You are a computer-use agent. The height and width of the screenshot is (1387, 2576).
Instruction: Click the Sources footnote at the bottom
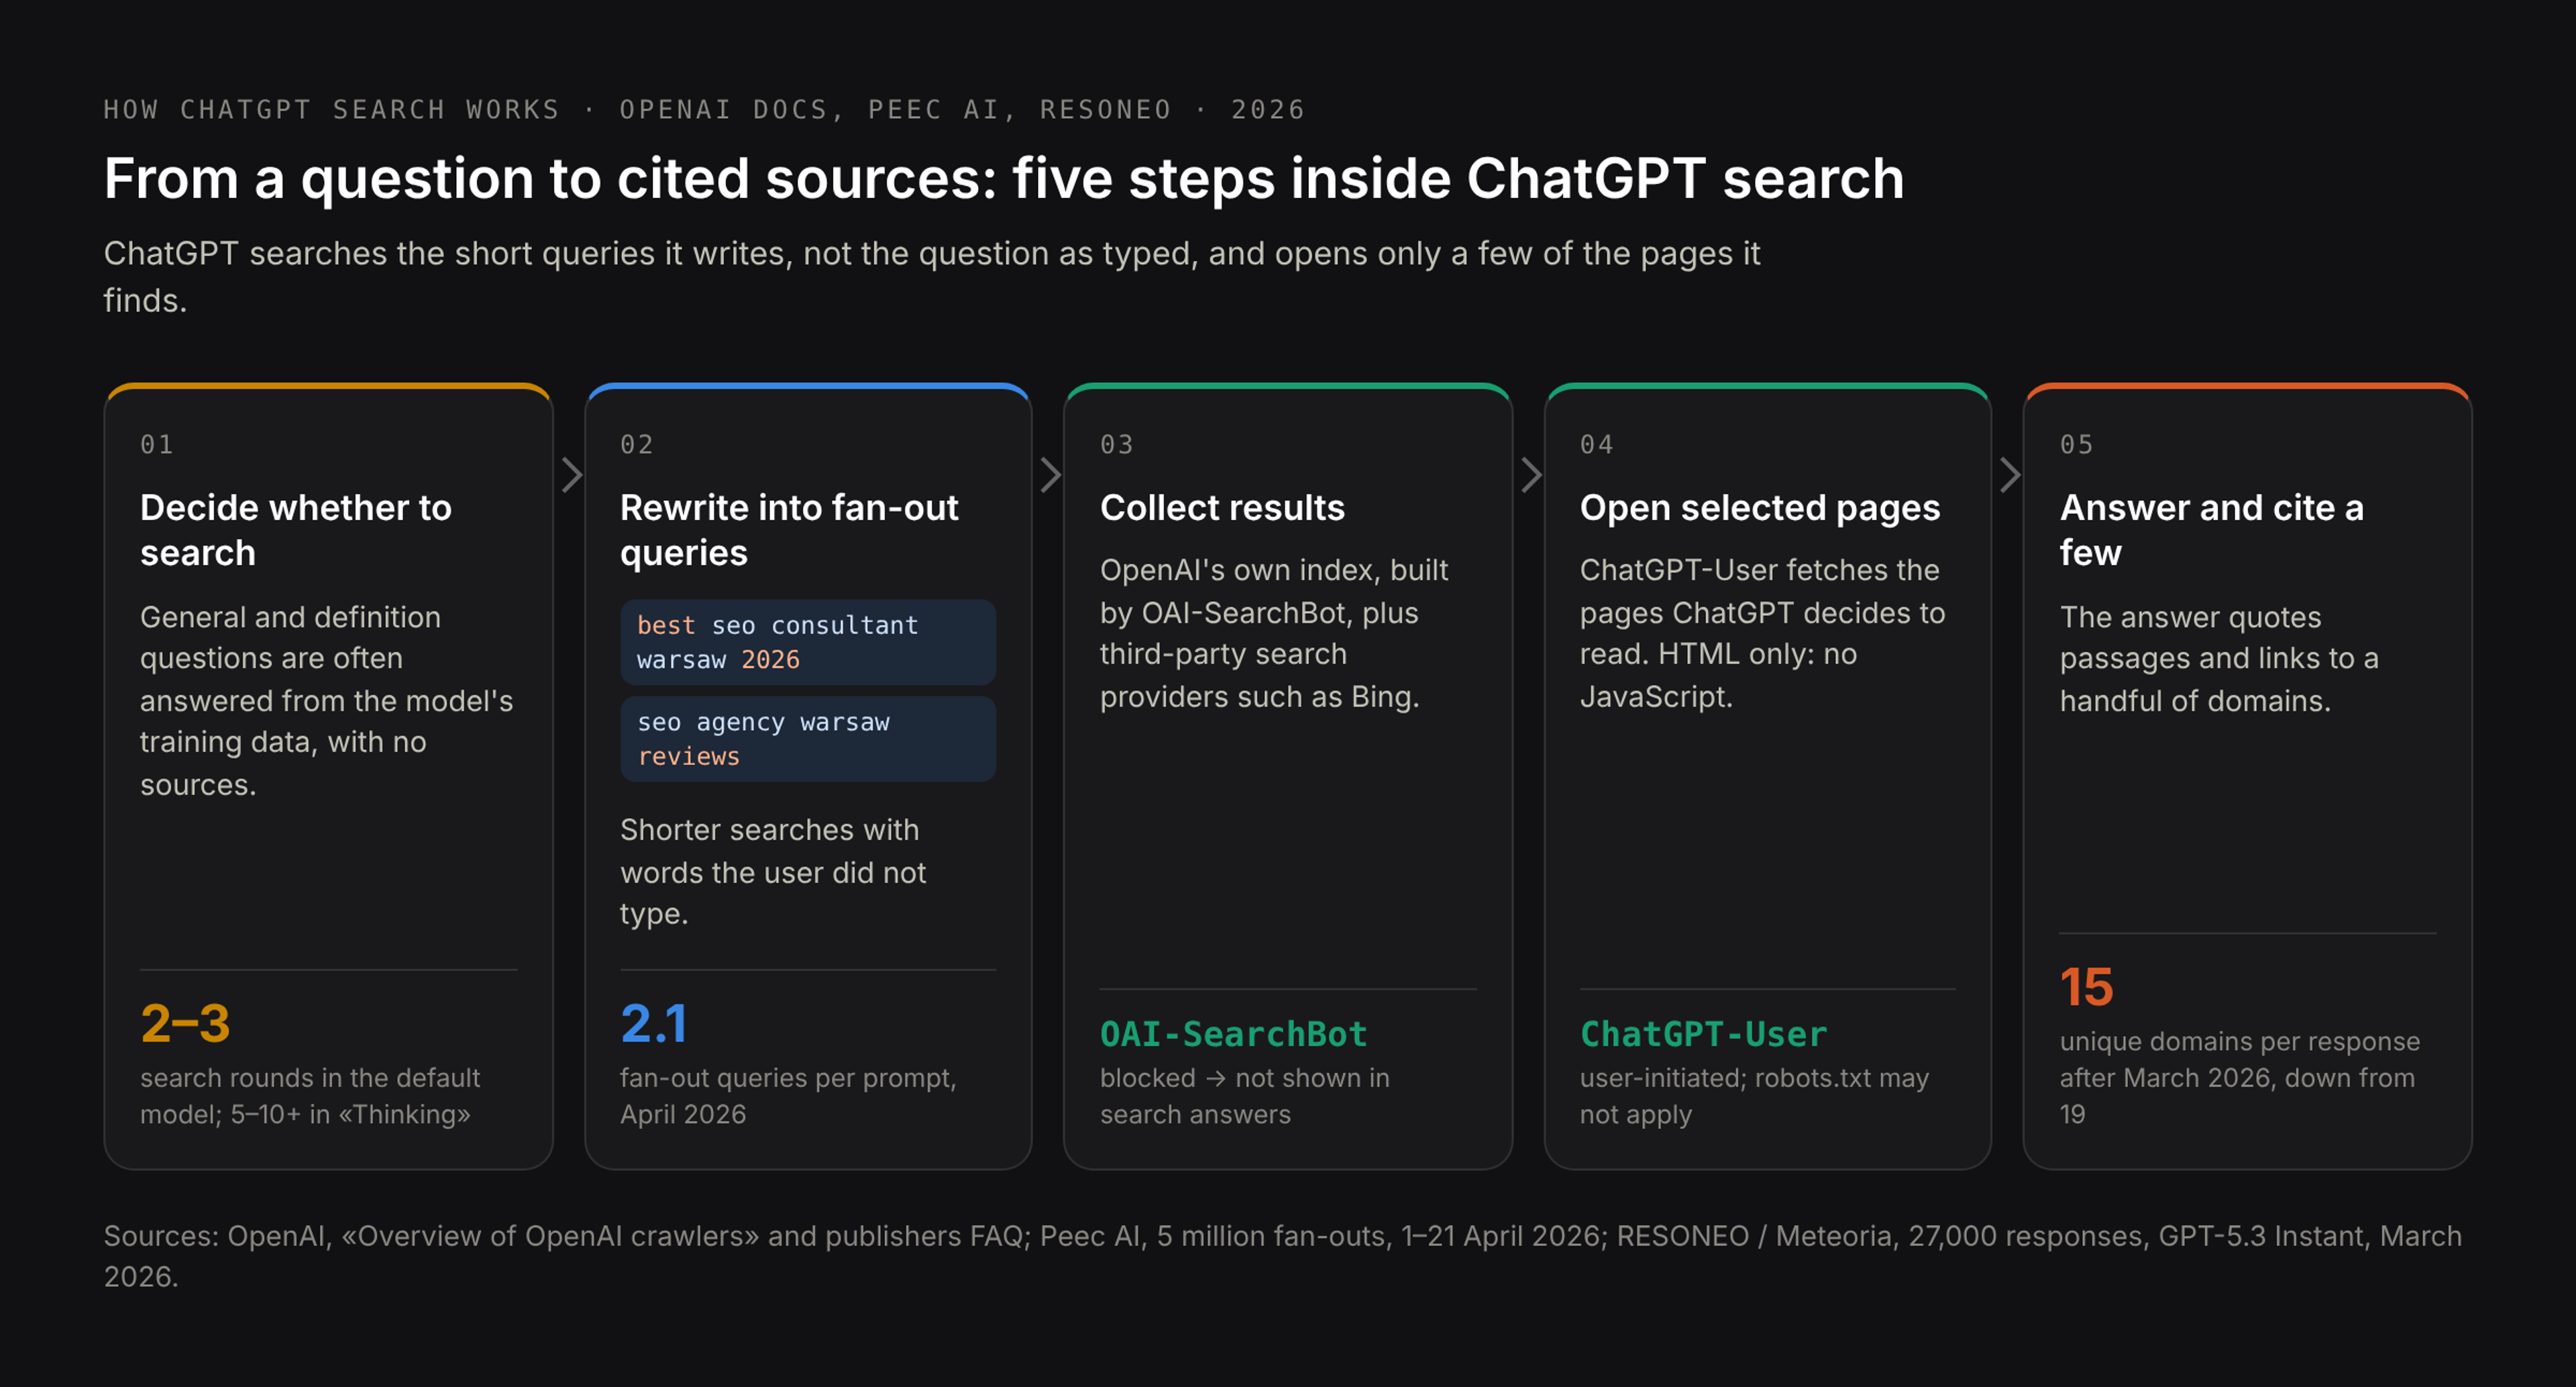pos(1283,1256)
